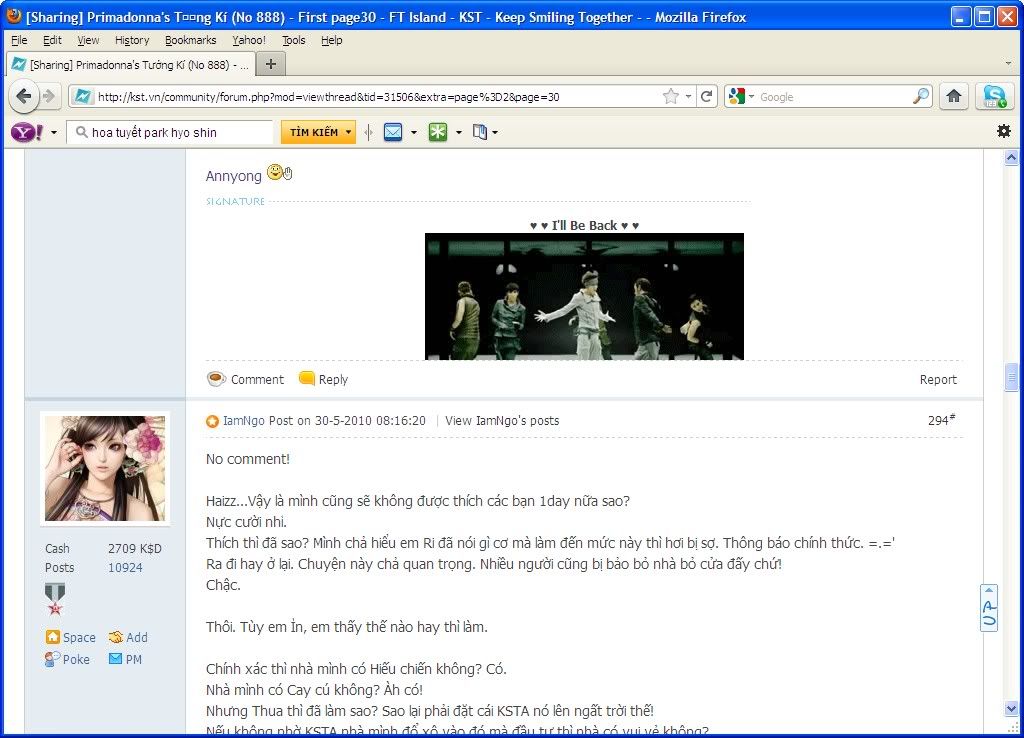Image resolution: width=1024 pixels, height=738 pixels.
Task: Click the Poke icon
Action: [52, 659]
